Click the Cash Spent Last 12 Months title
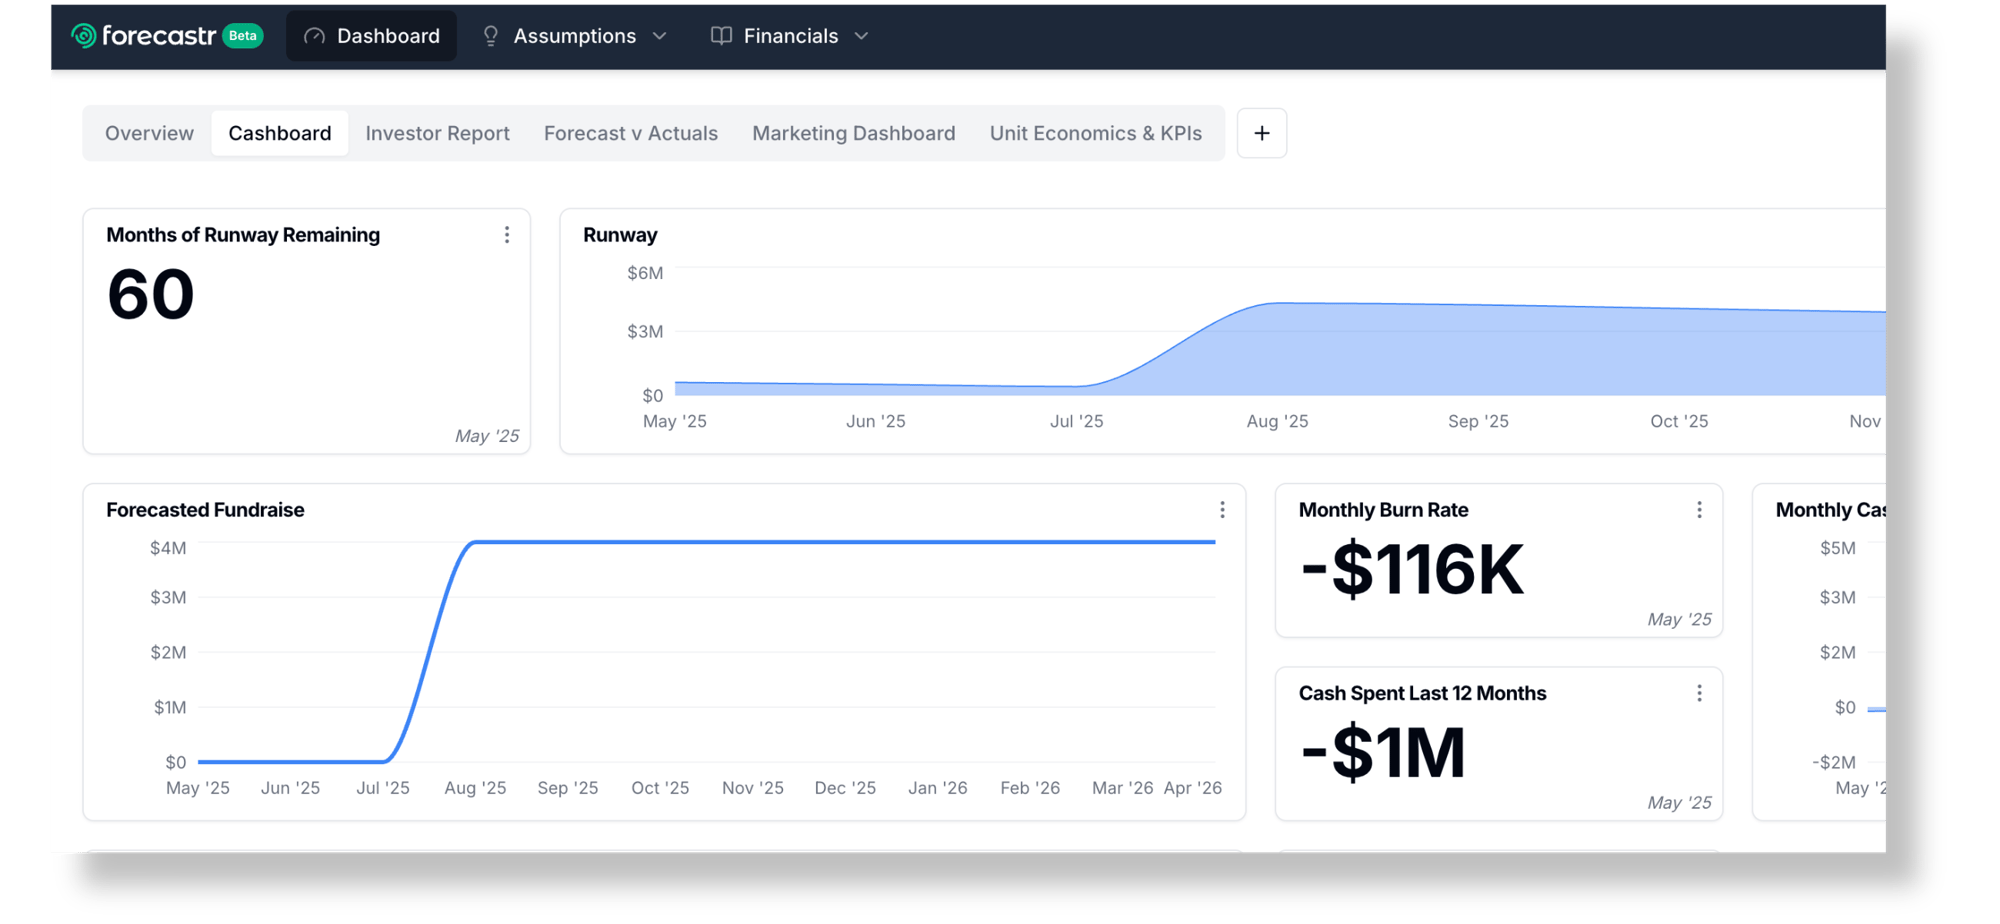Viewport: 2000px width, 924px height. click(1422, 693)
